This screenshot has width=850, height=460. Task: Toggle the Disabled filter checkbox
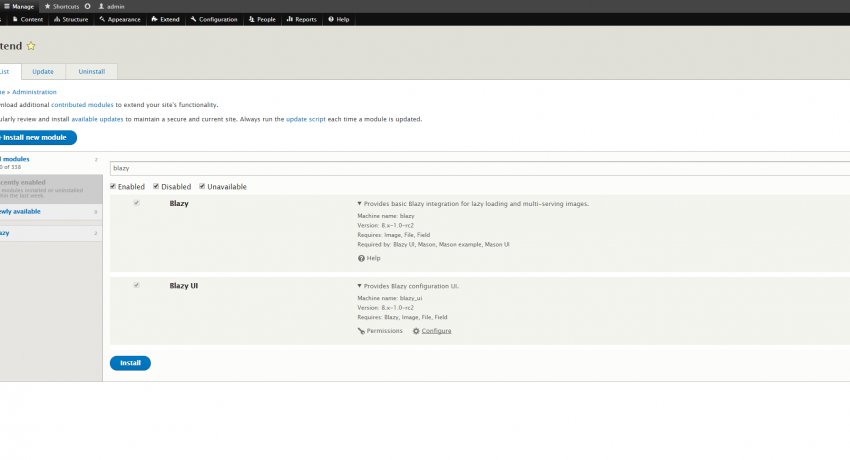pyautogui.click(x=156, y=186)
